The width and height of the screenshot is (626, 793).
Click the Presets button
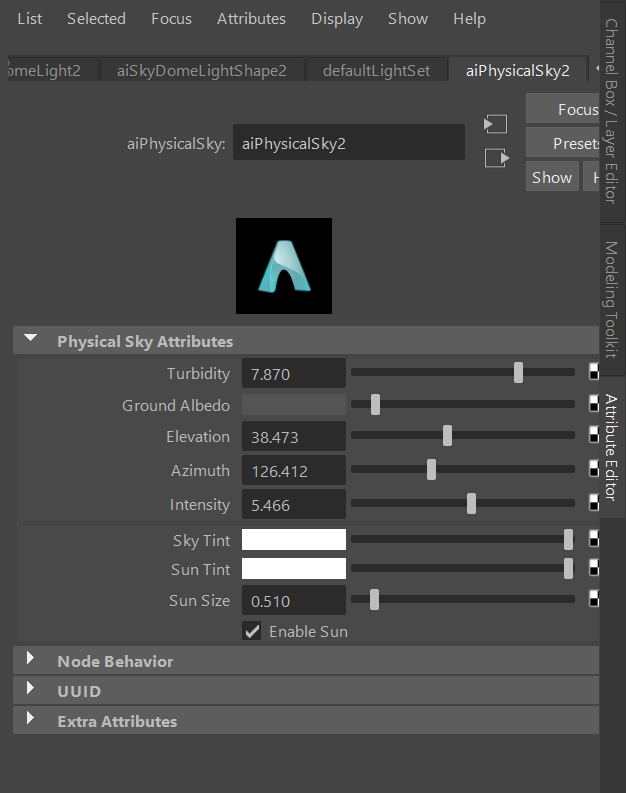tap(563, 143)
